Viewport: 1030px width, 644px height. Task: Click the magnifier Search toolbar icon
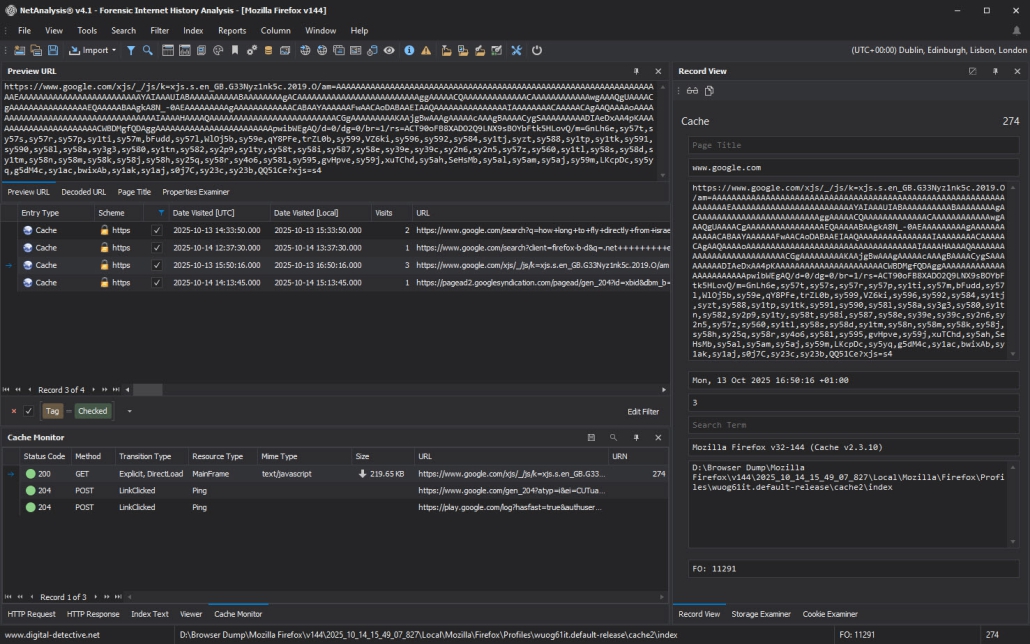pos(148,50)
